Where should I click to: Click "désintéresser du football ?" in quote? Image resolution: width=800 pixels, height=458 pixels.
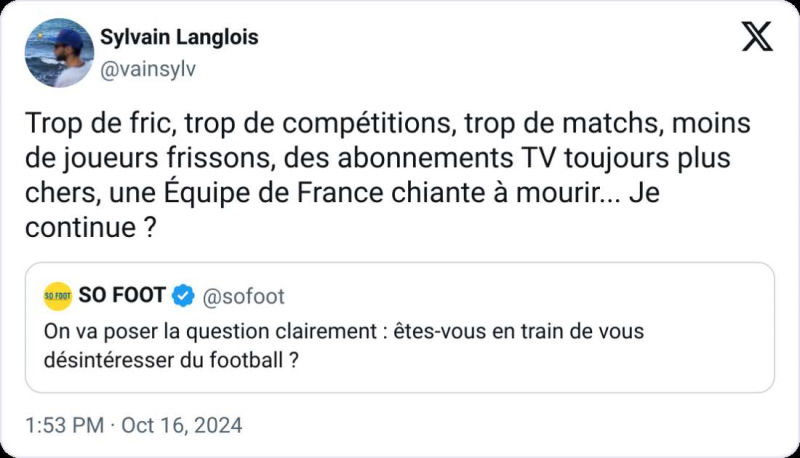171,360
